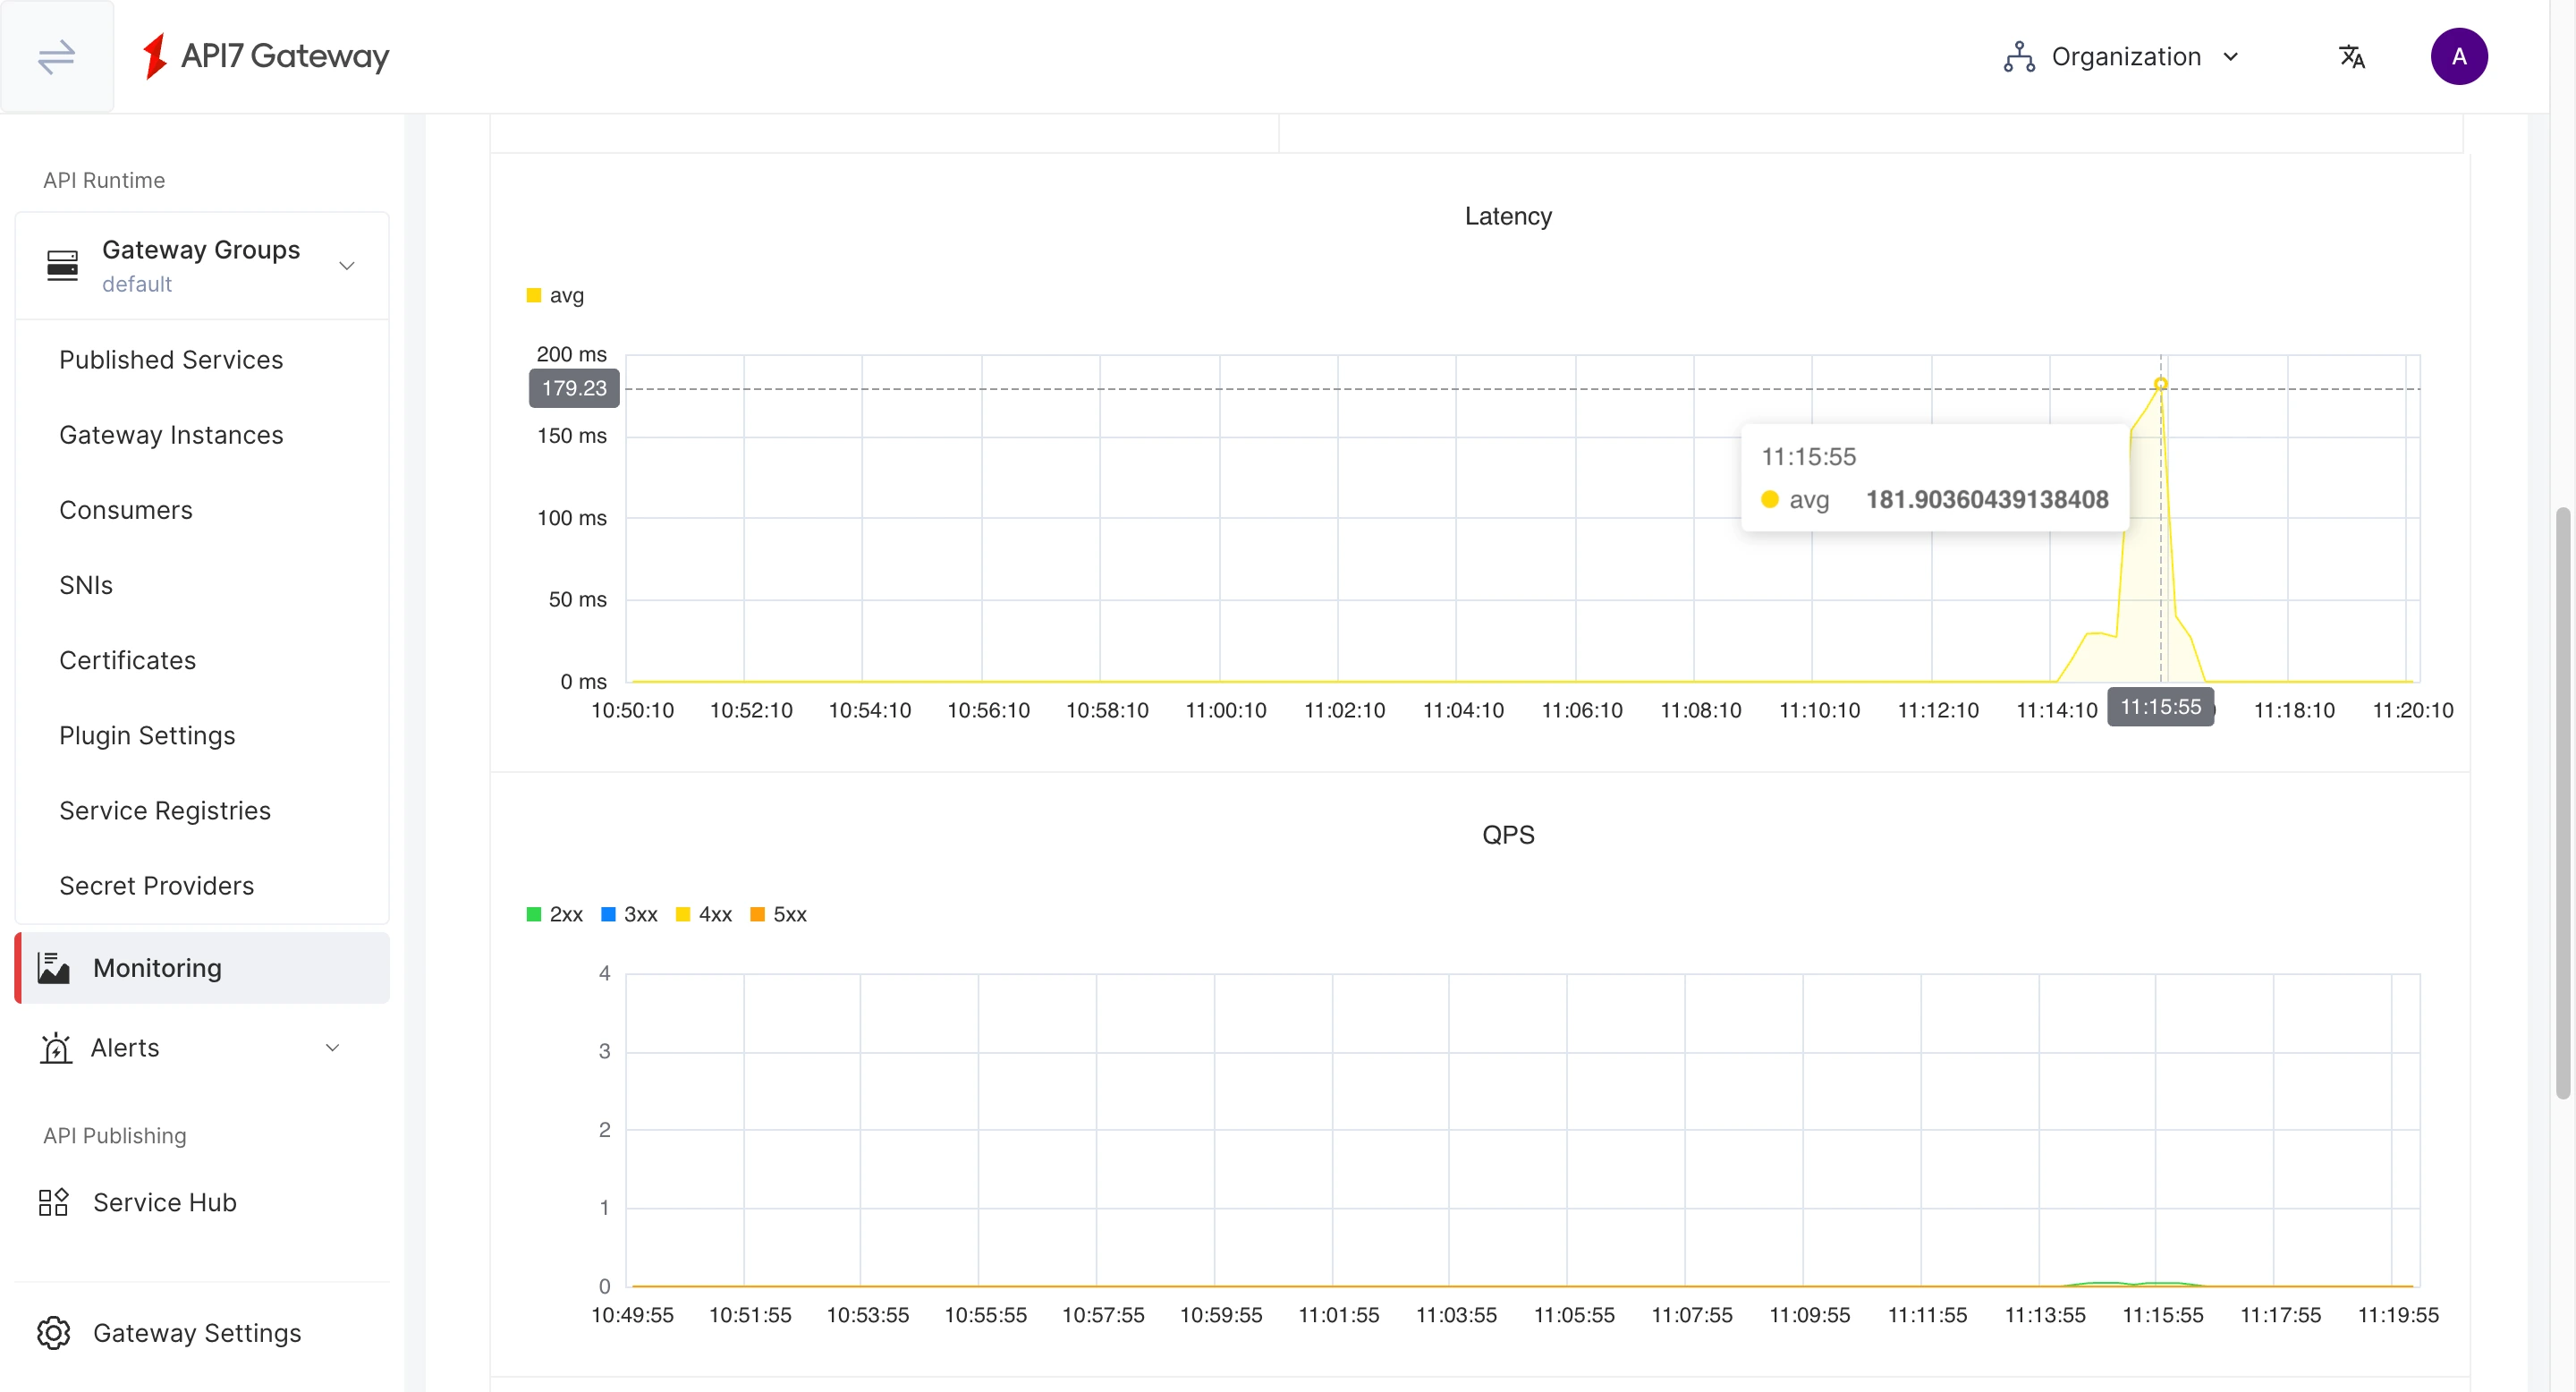Open Service Registries

point(165,811)
